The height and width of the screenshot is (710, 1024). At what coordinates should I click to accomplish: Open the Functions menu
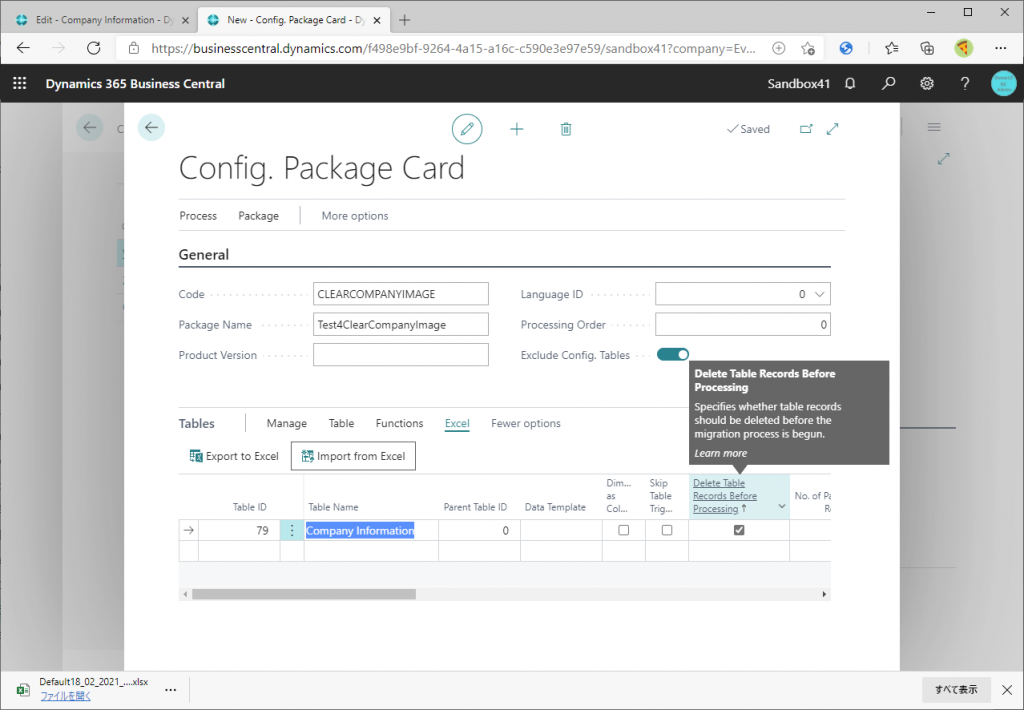[x=400, y=423]
